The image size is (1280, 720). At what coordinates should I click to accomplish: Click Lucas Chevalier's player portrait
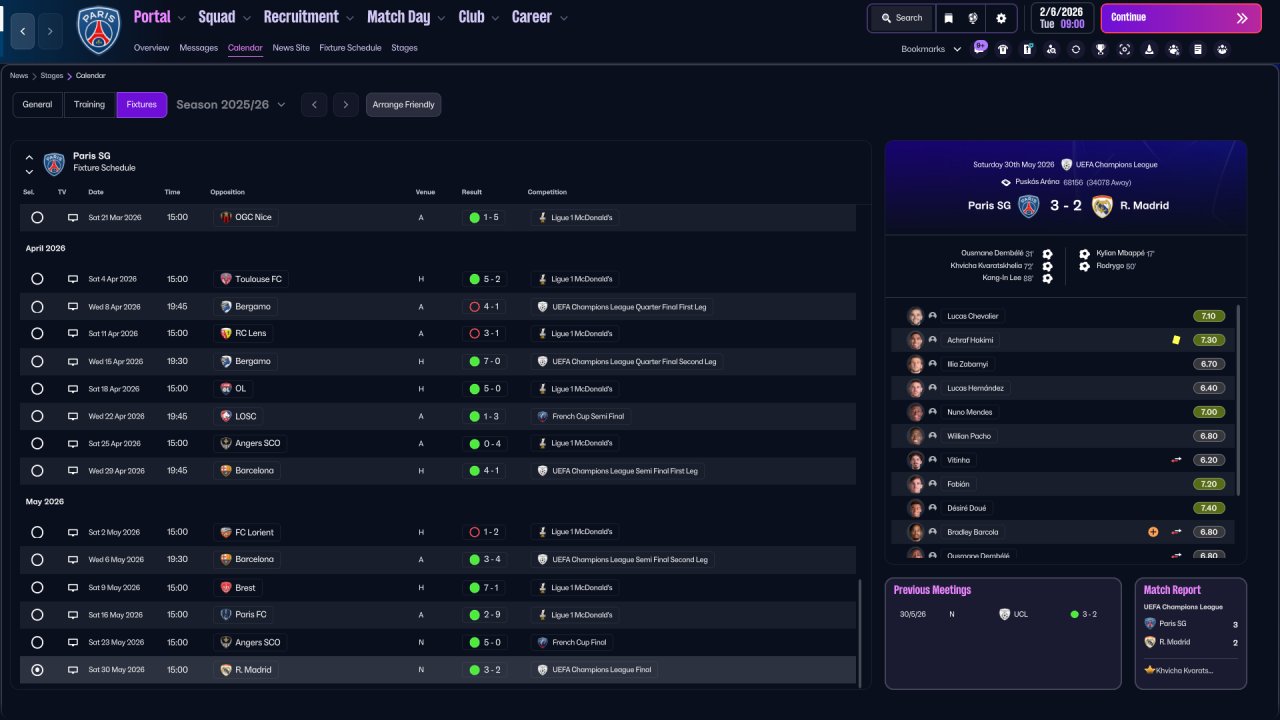tap(915, 316)
